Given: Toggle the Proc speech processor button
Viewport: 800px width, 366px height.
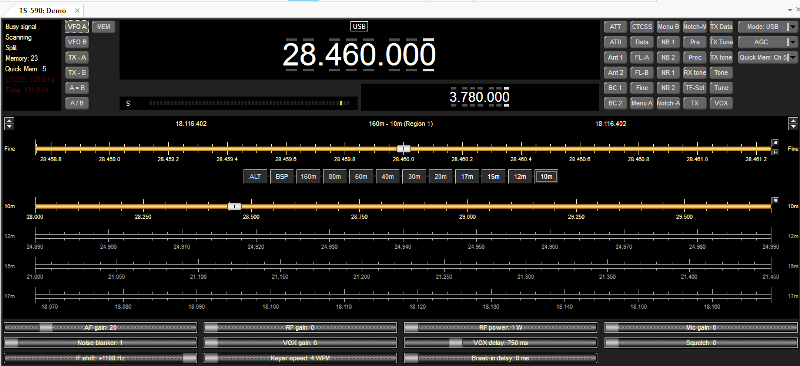Looking at the screenshot, I should [694, 57].
